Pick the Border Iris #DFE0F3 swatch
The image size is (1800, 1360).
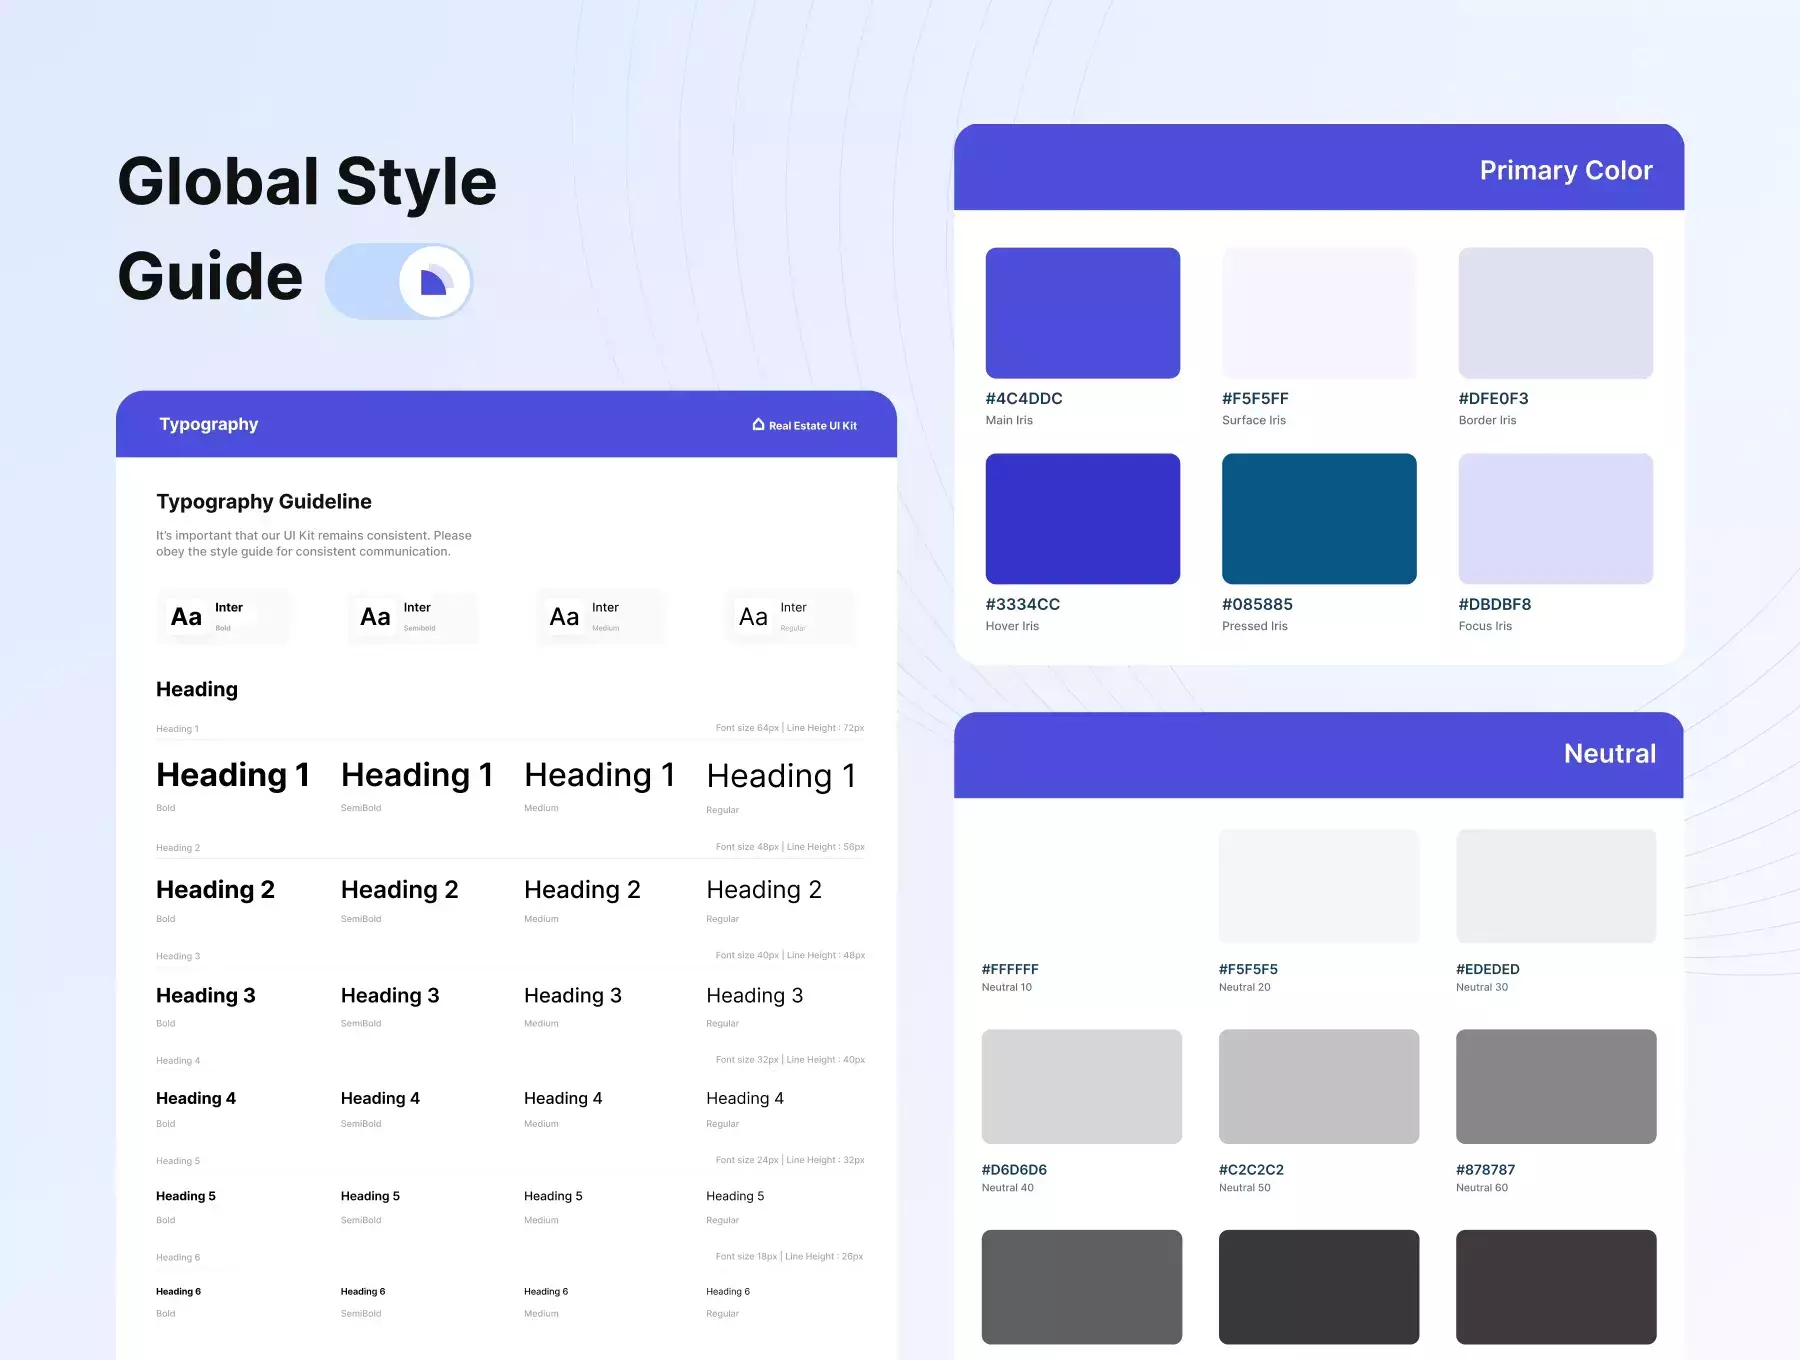pos(1555,313)
